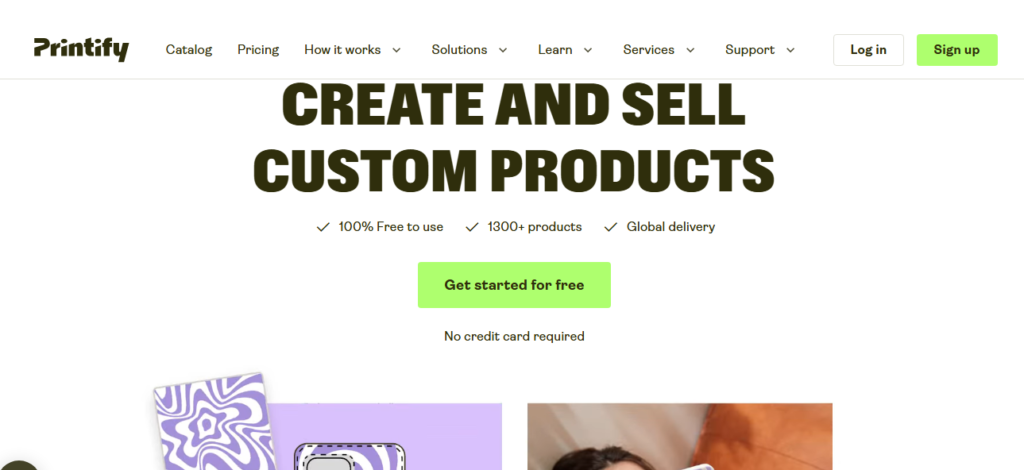This screenshot has height=470, width=1024.
Task: Expand the How it works chevron
Action: point(396,50)
